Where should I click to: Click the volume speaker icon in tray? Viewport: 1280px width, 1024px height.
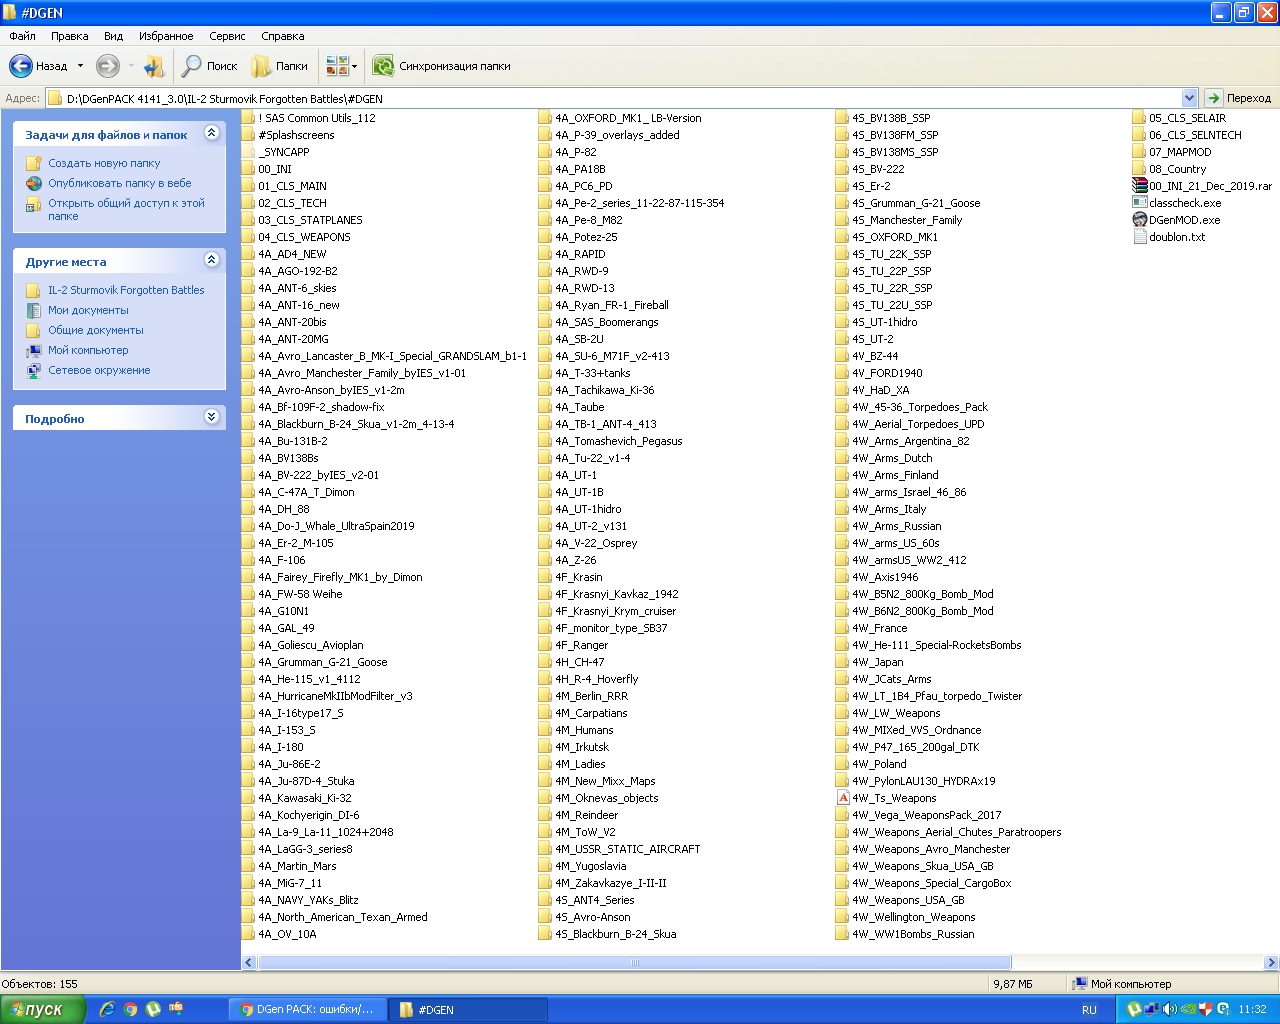tap(1169, 1009)
